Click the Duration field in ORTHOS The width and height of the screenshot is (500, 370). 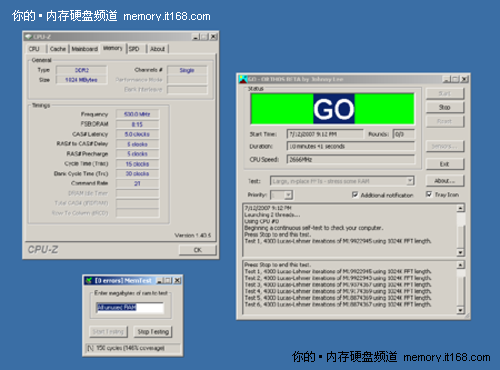pyautogui.click(x=351, y=146)
